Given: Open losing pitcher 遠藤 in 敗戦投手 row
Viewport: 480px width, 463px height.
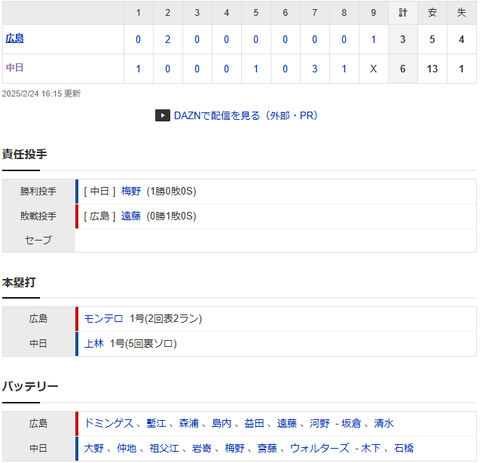Looking at the screenshot, I should (131, 216).
